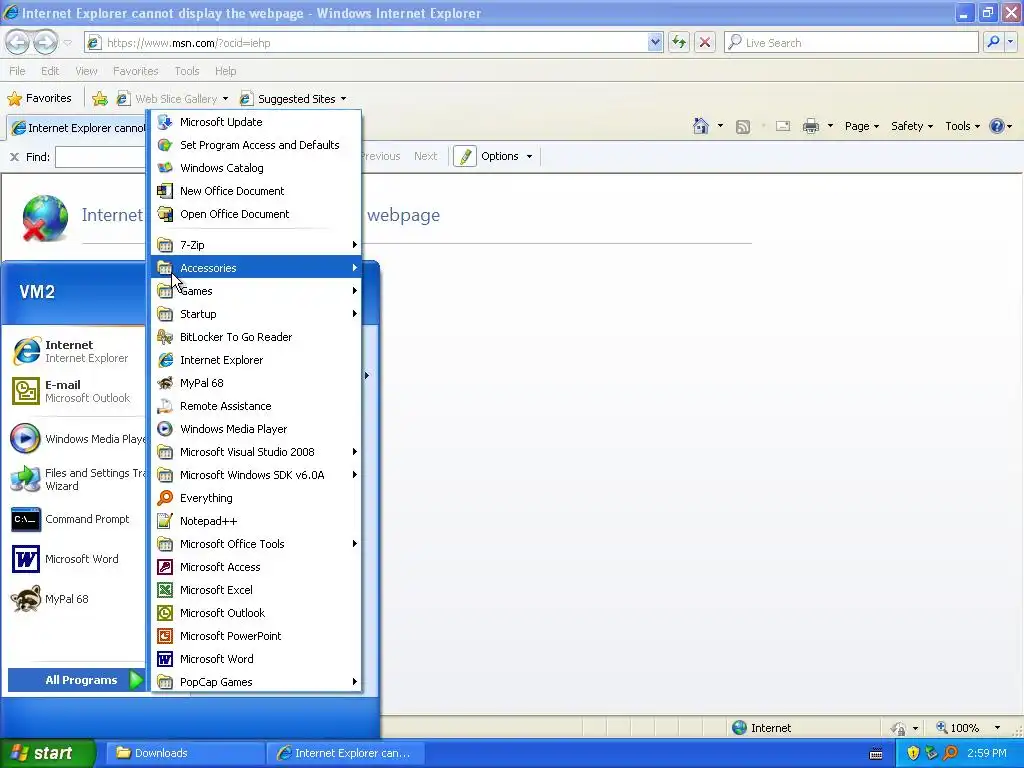
Task: Launch Microsoft Excel
Action: [256, 590]
